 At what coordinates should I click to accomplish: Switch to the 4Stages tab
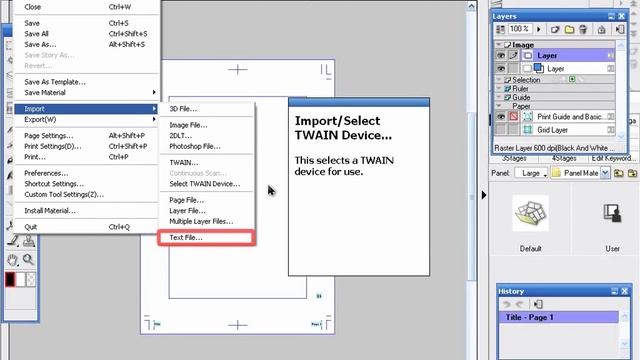click(564, 158)
